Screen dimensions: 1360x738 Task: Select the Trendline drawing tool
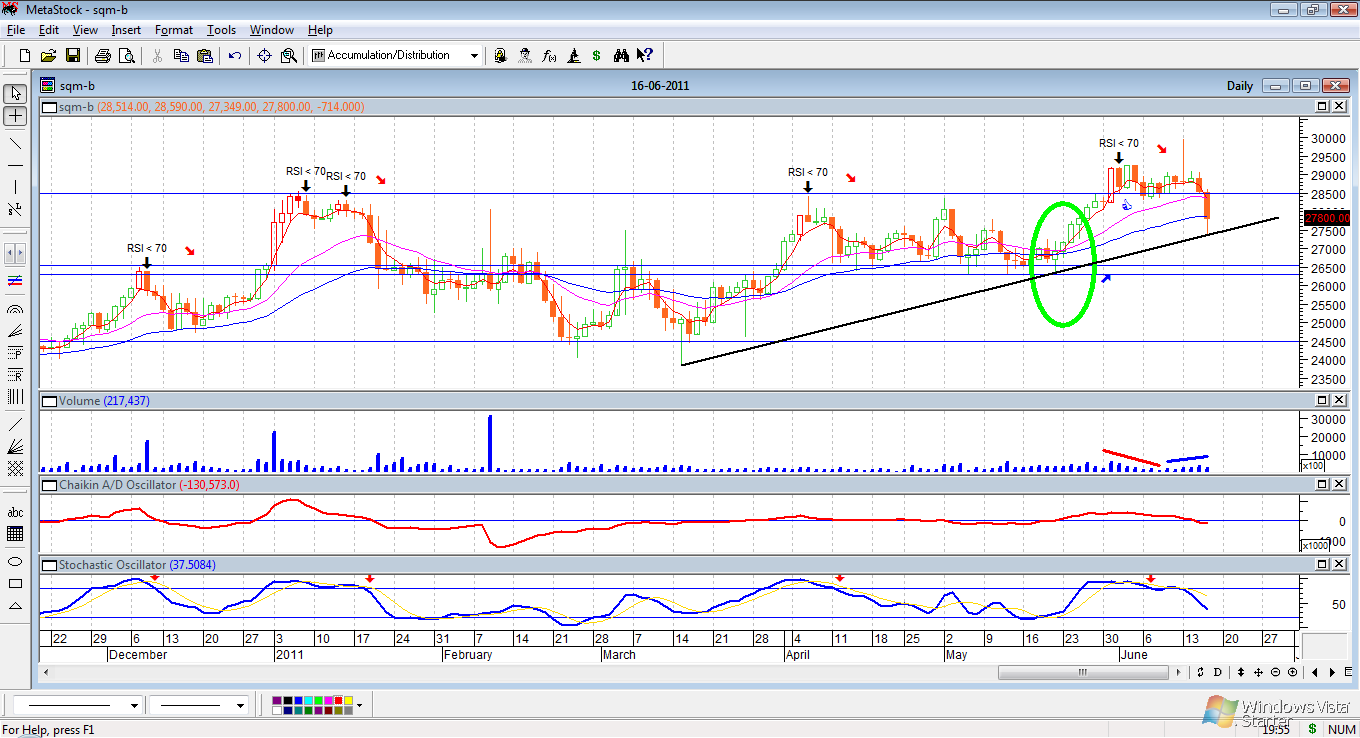pos(15,143)
